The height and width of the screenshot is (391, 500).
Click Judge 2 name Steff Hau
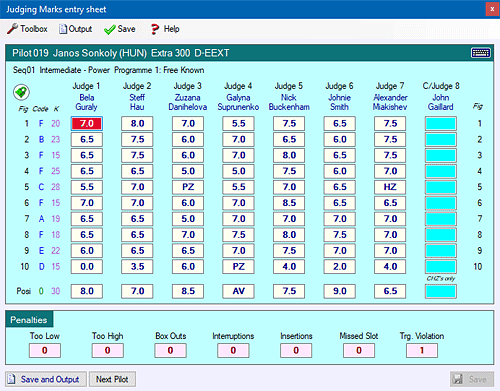click(137, 102)
